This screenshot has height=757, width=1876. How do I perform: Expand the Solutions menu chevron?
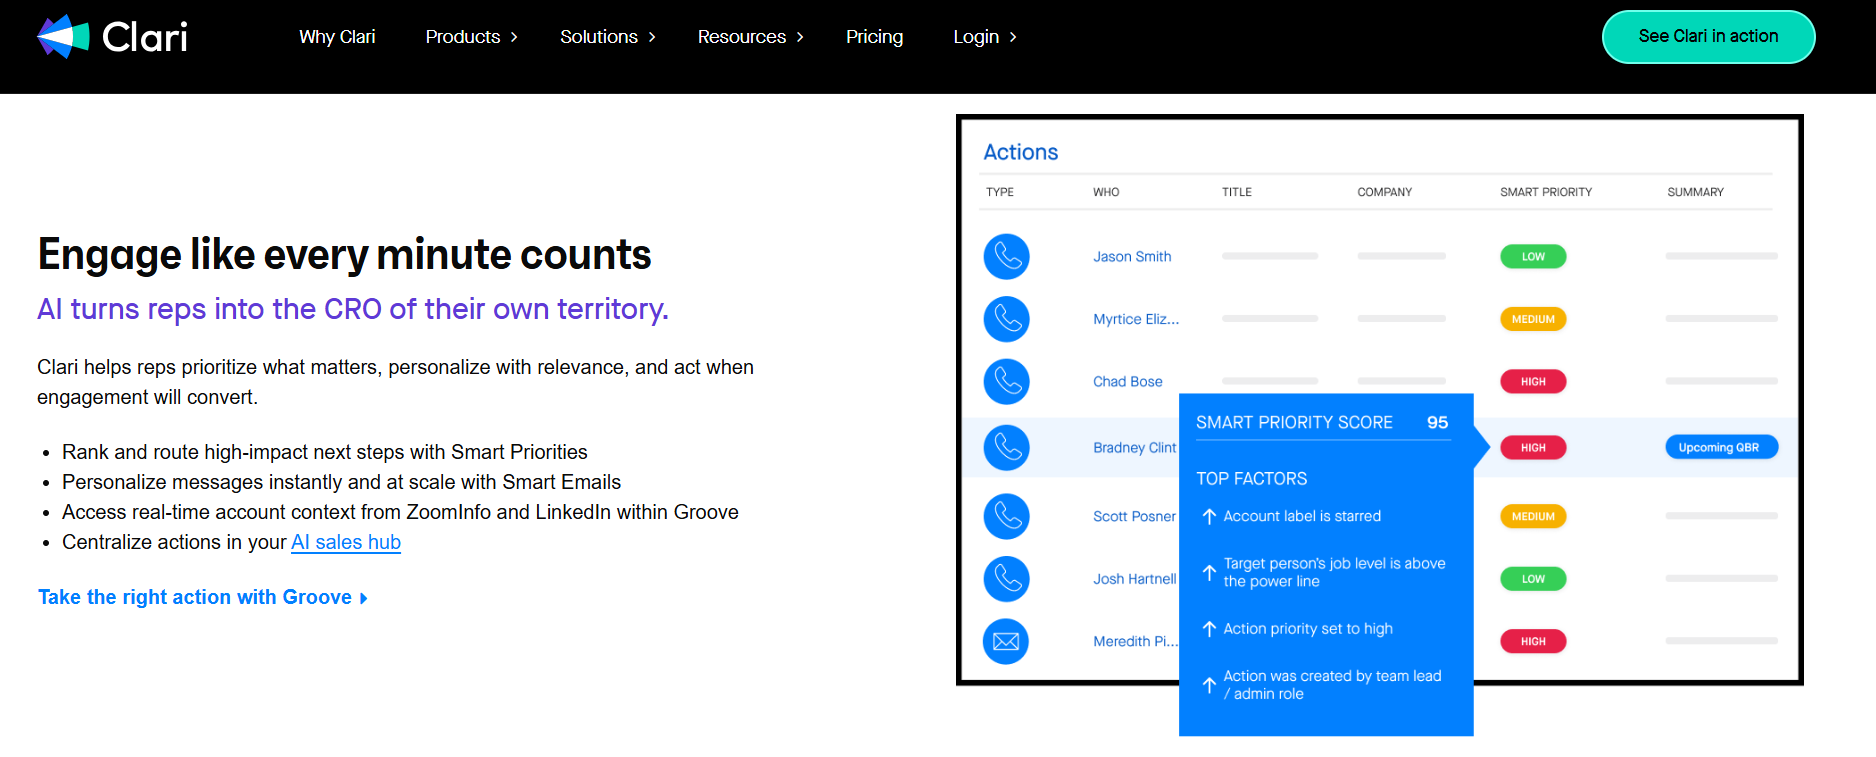click(x=652, y=37)
